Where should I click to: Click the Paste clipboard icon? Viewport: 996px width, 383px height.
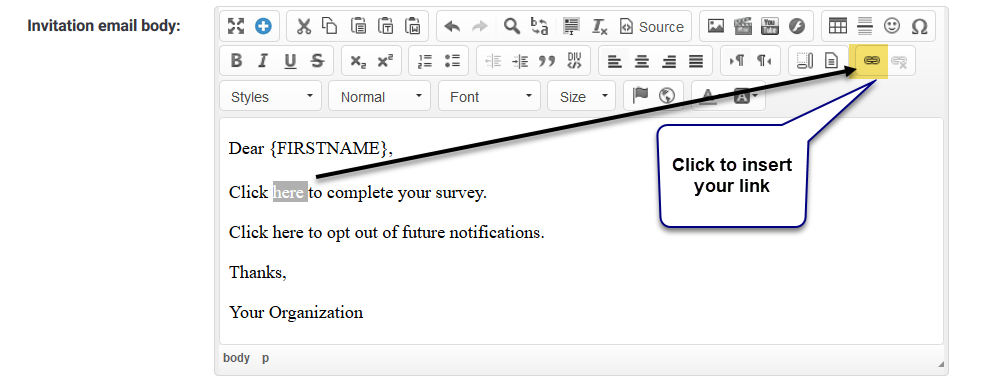click(x=358, y=26)
